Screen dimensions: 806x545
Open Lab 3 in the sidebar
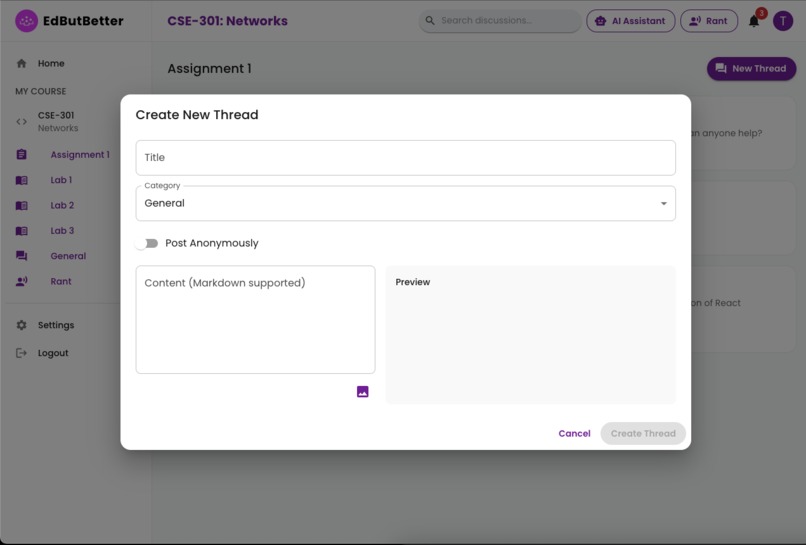point(62,231)
